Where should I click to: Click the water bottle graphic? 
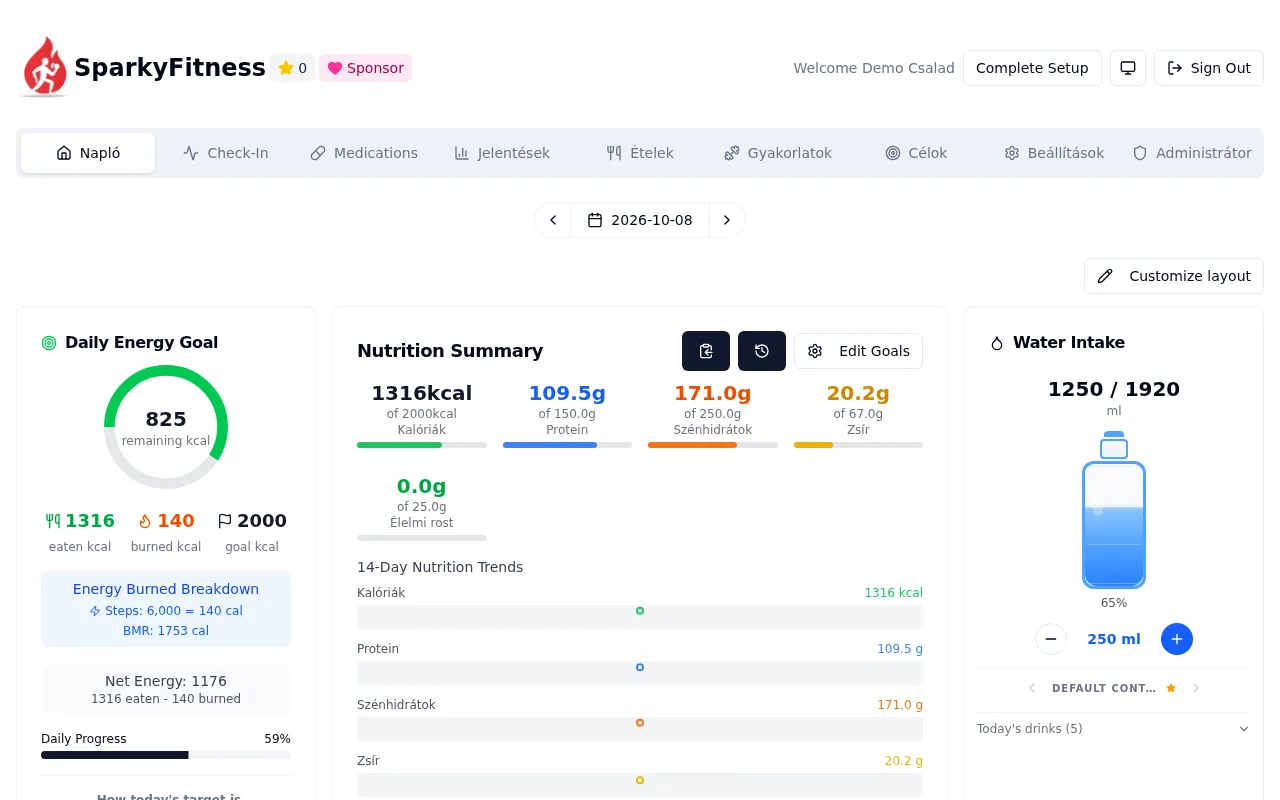[x=1114, y=510]
